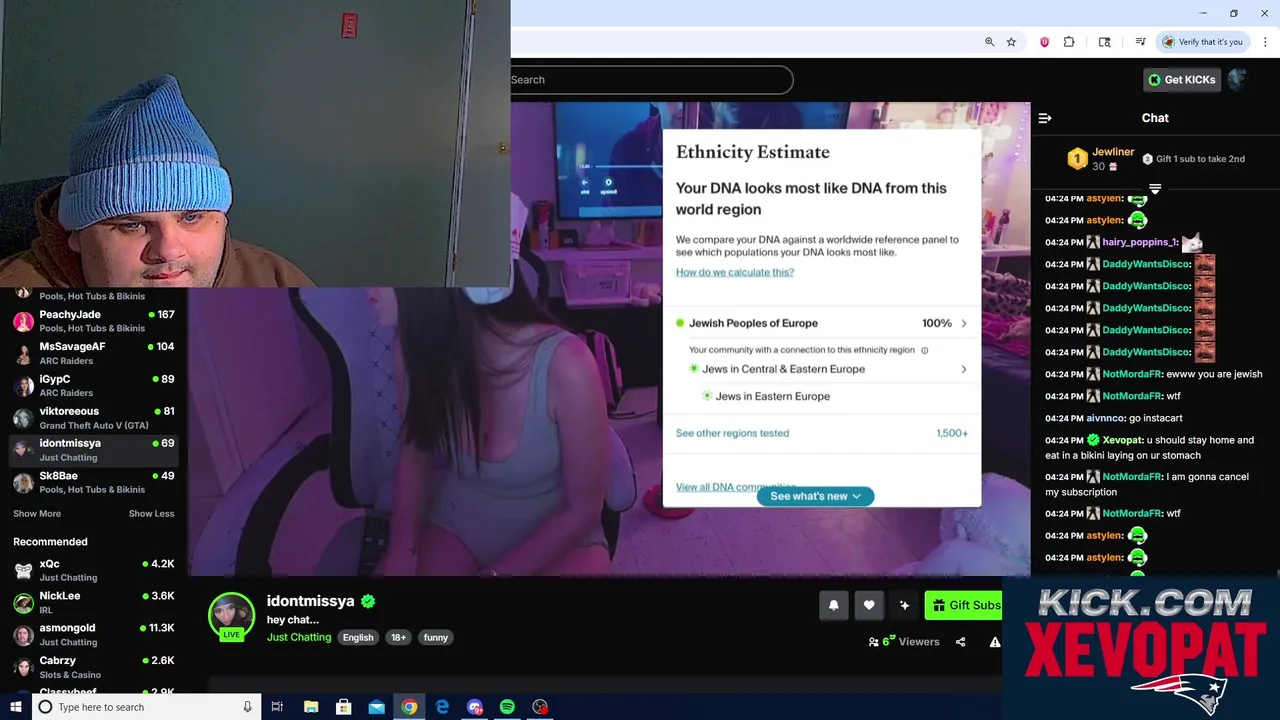Click How do we calculate this? link
The image size is (1280, 720).
coord(735,272)
